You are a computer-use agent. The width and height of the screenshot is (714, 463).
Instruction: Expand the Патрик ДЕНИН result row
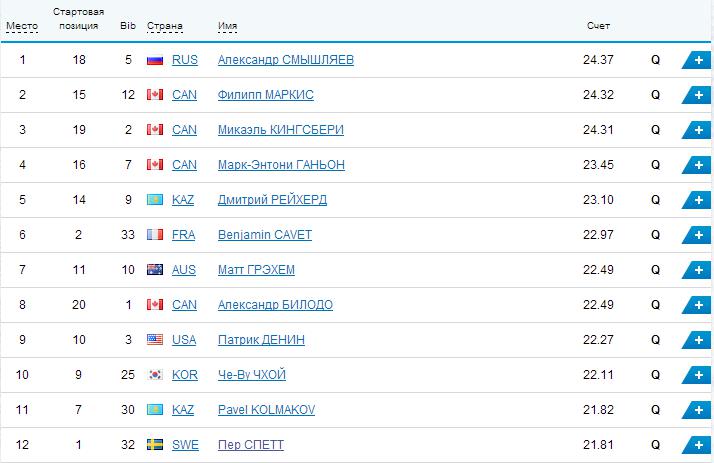click(695, 340)
